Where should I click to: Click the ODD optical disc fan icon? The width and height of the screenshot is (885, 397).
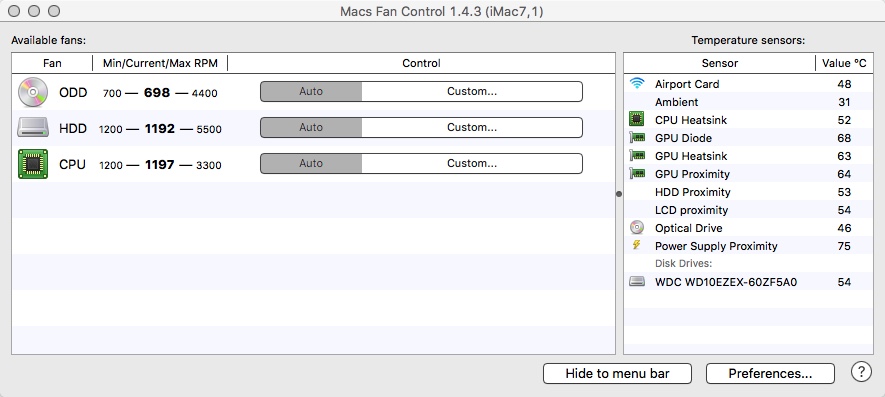tap(33, 92)
